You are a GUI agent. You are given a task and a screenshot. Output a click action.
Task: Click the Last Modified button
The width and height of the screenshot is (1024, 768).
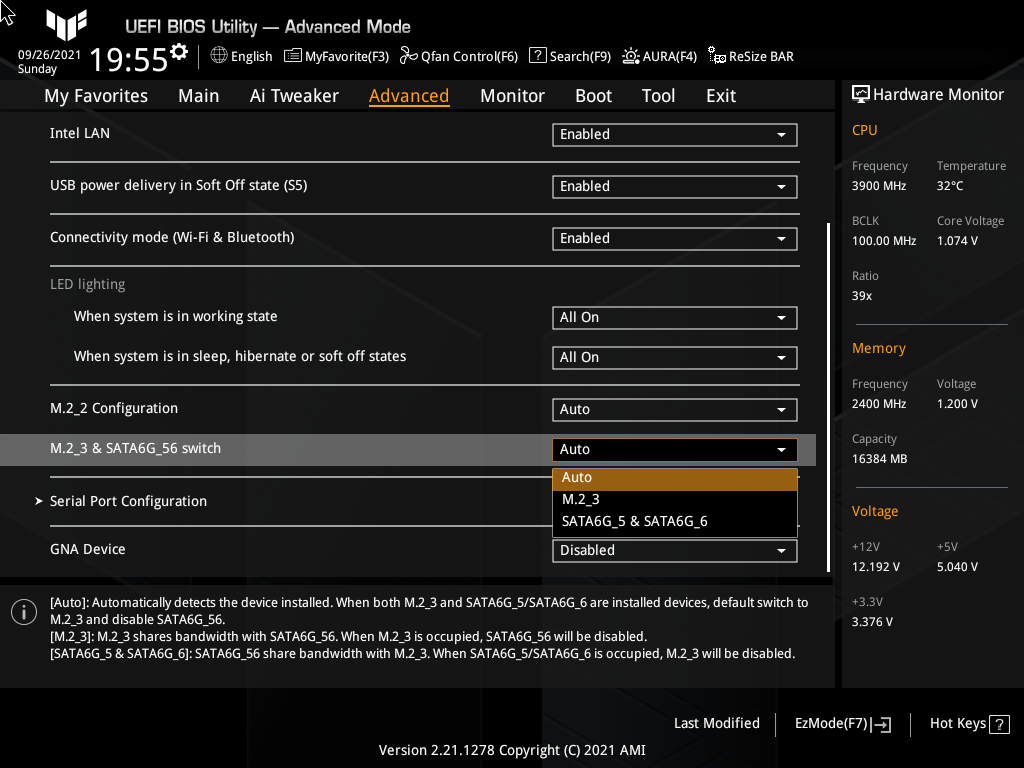pos(717,723)
